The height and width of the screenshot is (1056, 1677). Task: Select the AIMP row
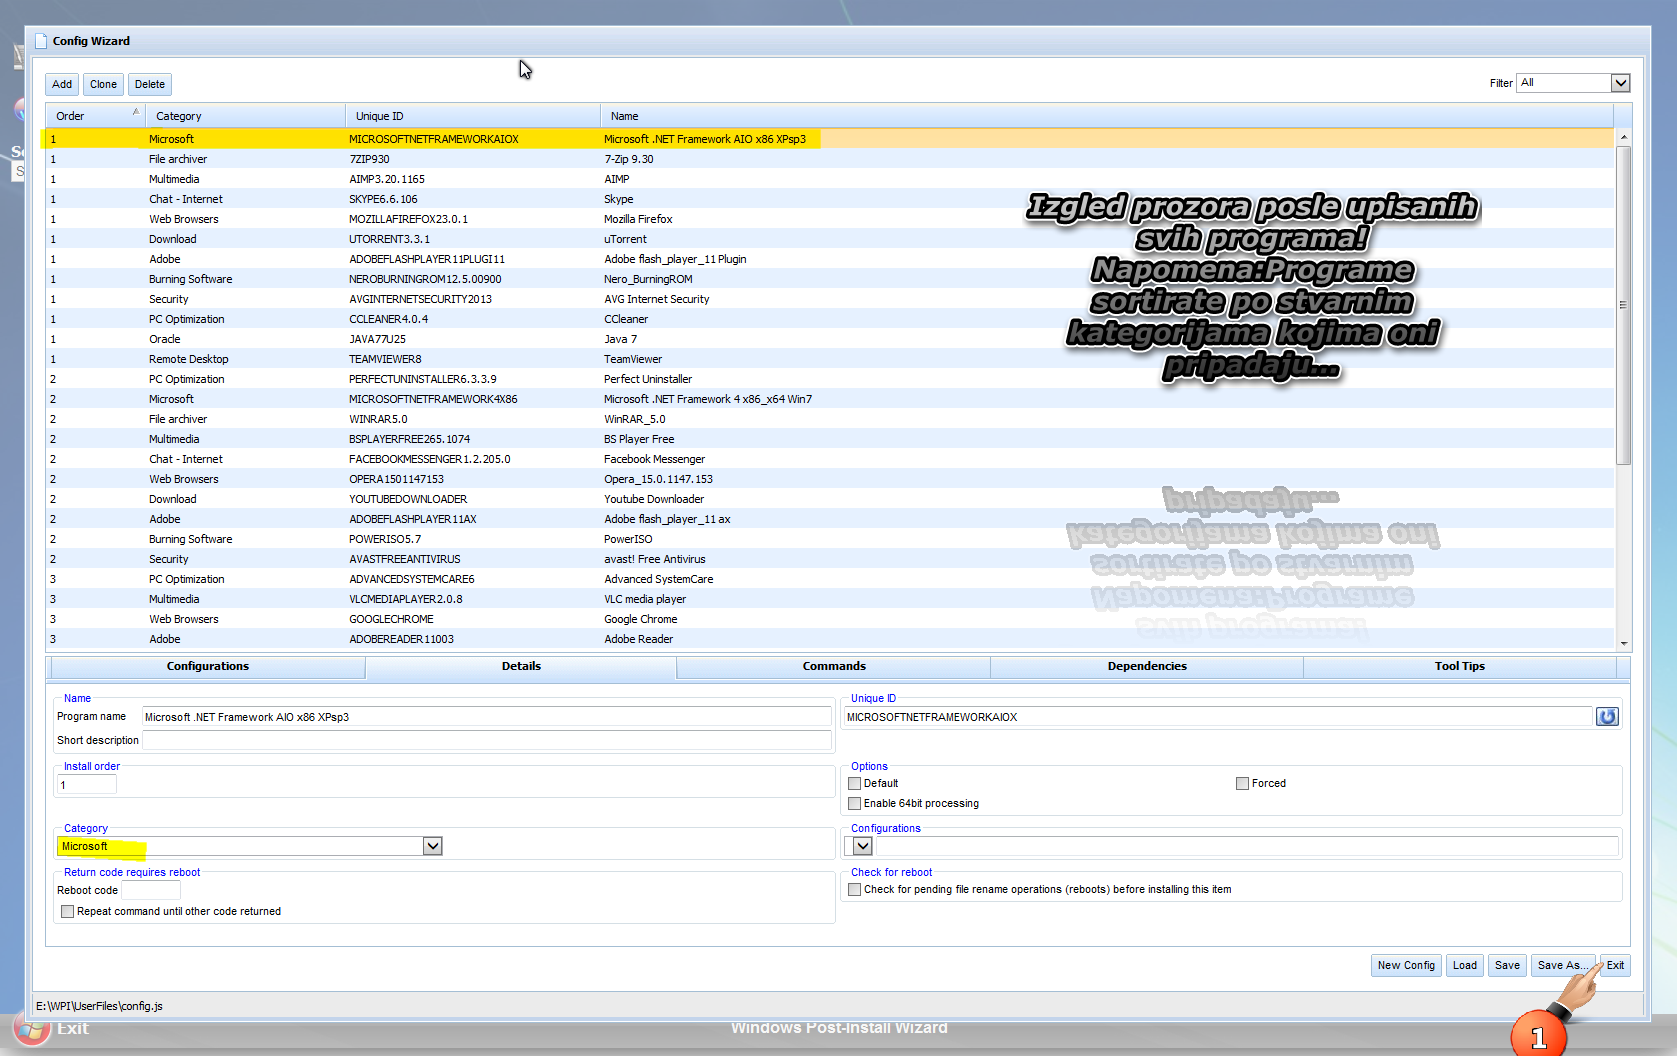[830, 179]
